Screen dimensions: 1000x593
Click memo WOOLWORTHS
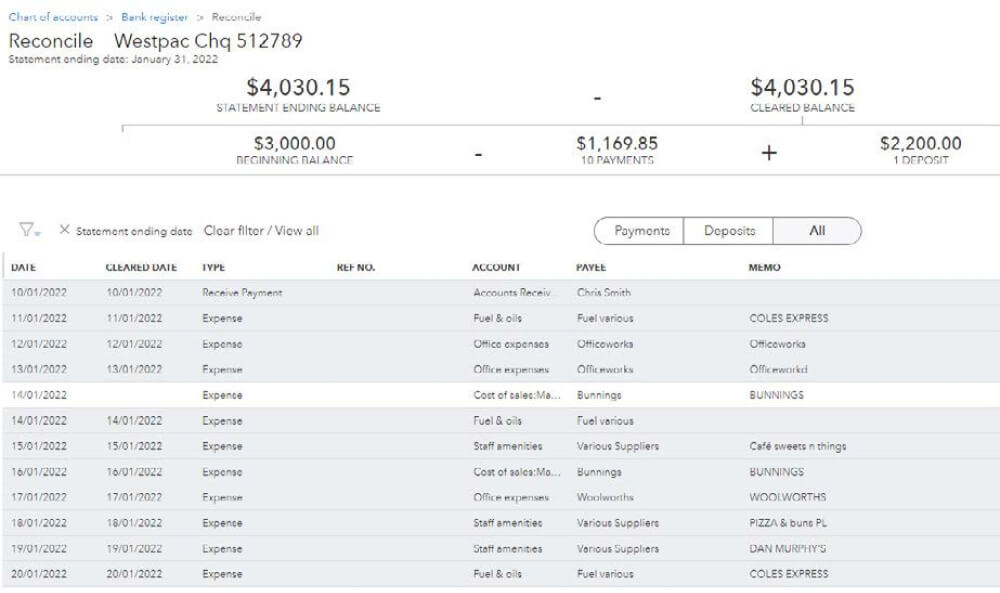click(x=788, y=497)
